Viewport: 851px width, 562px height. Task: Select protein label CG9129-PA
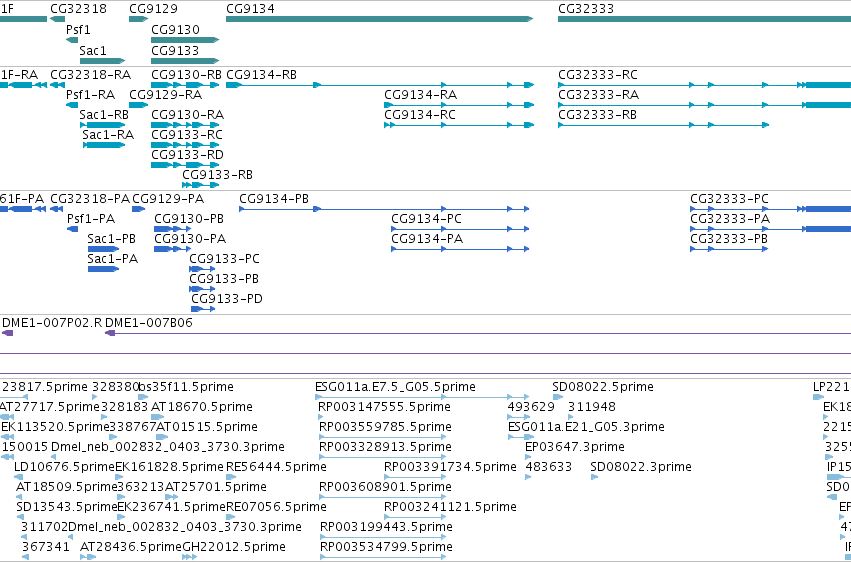[x=168, y=199]
